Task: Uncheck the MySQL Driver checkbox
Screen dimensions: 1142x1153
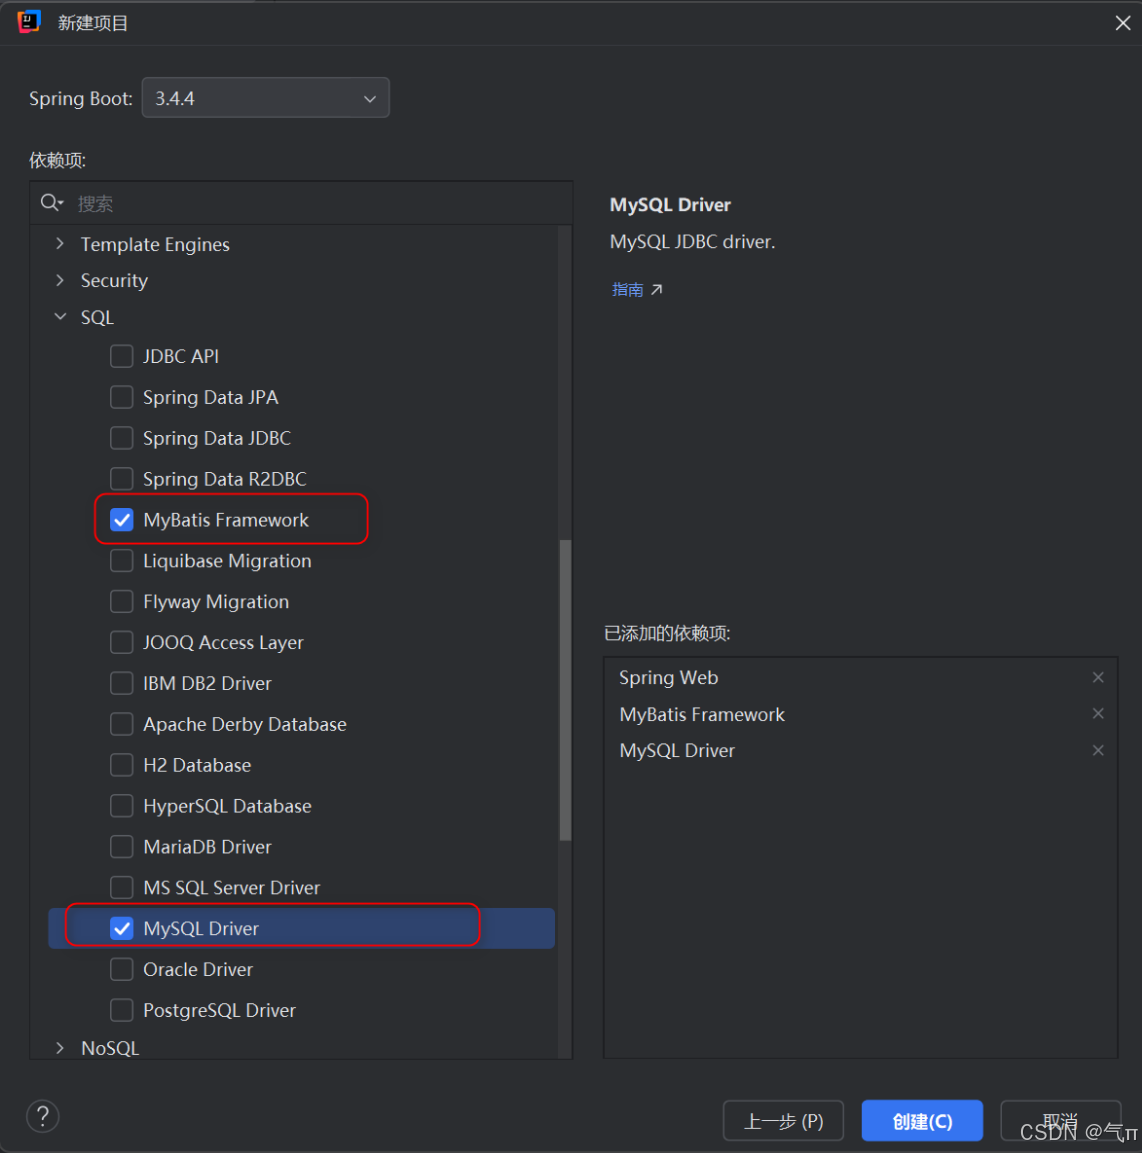Action: pyautogui.click(x=121, y=928)
